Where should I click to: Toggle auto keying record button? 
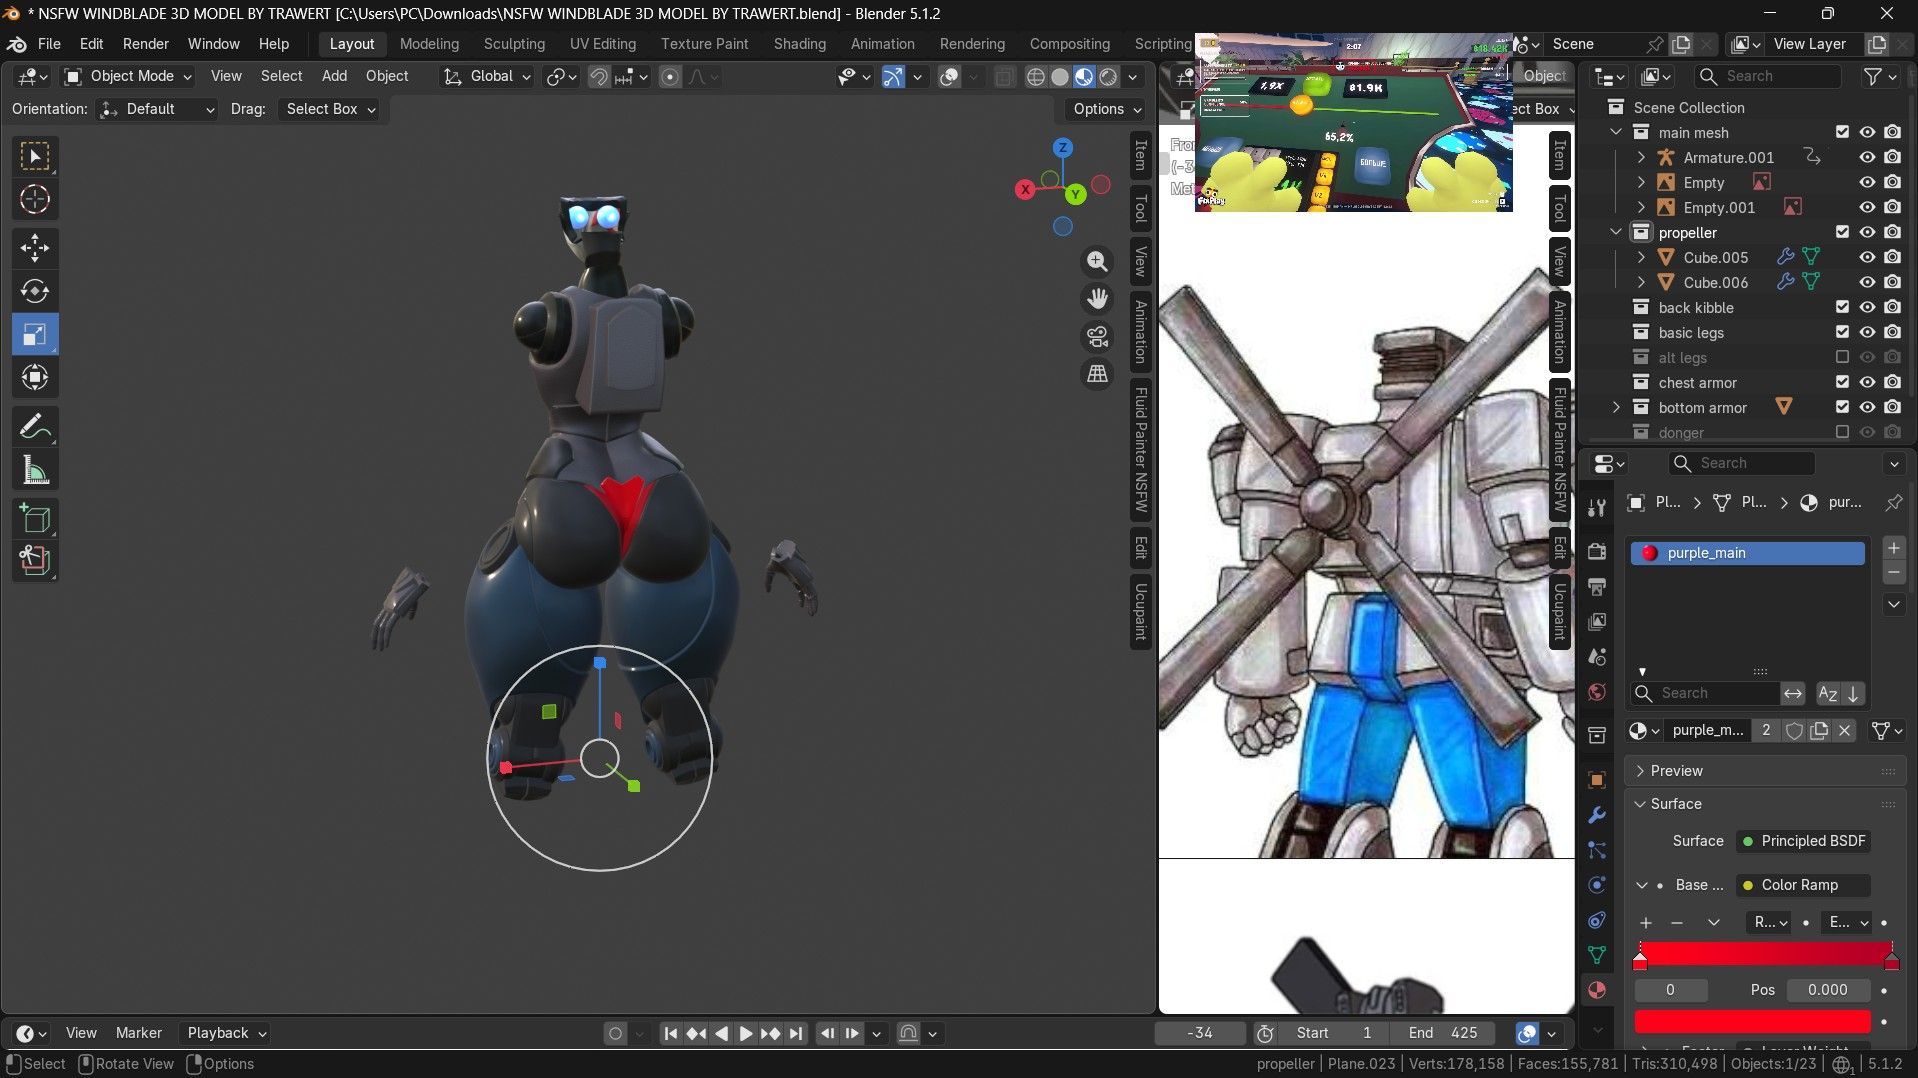pyautogui.click(x=615, y=1033)
